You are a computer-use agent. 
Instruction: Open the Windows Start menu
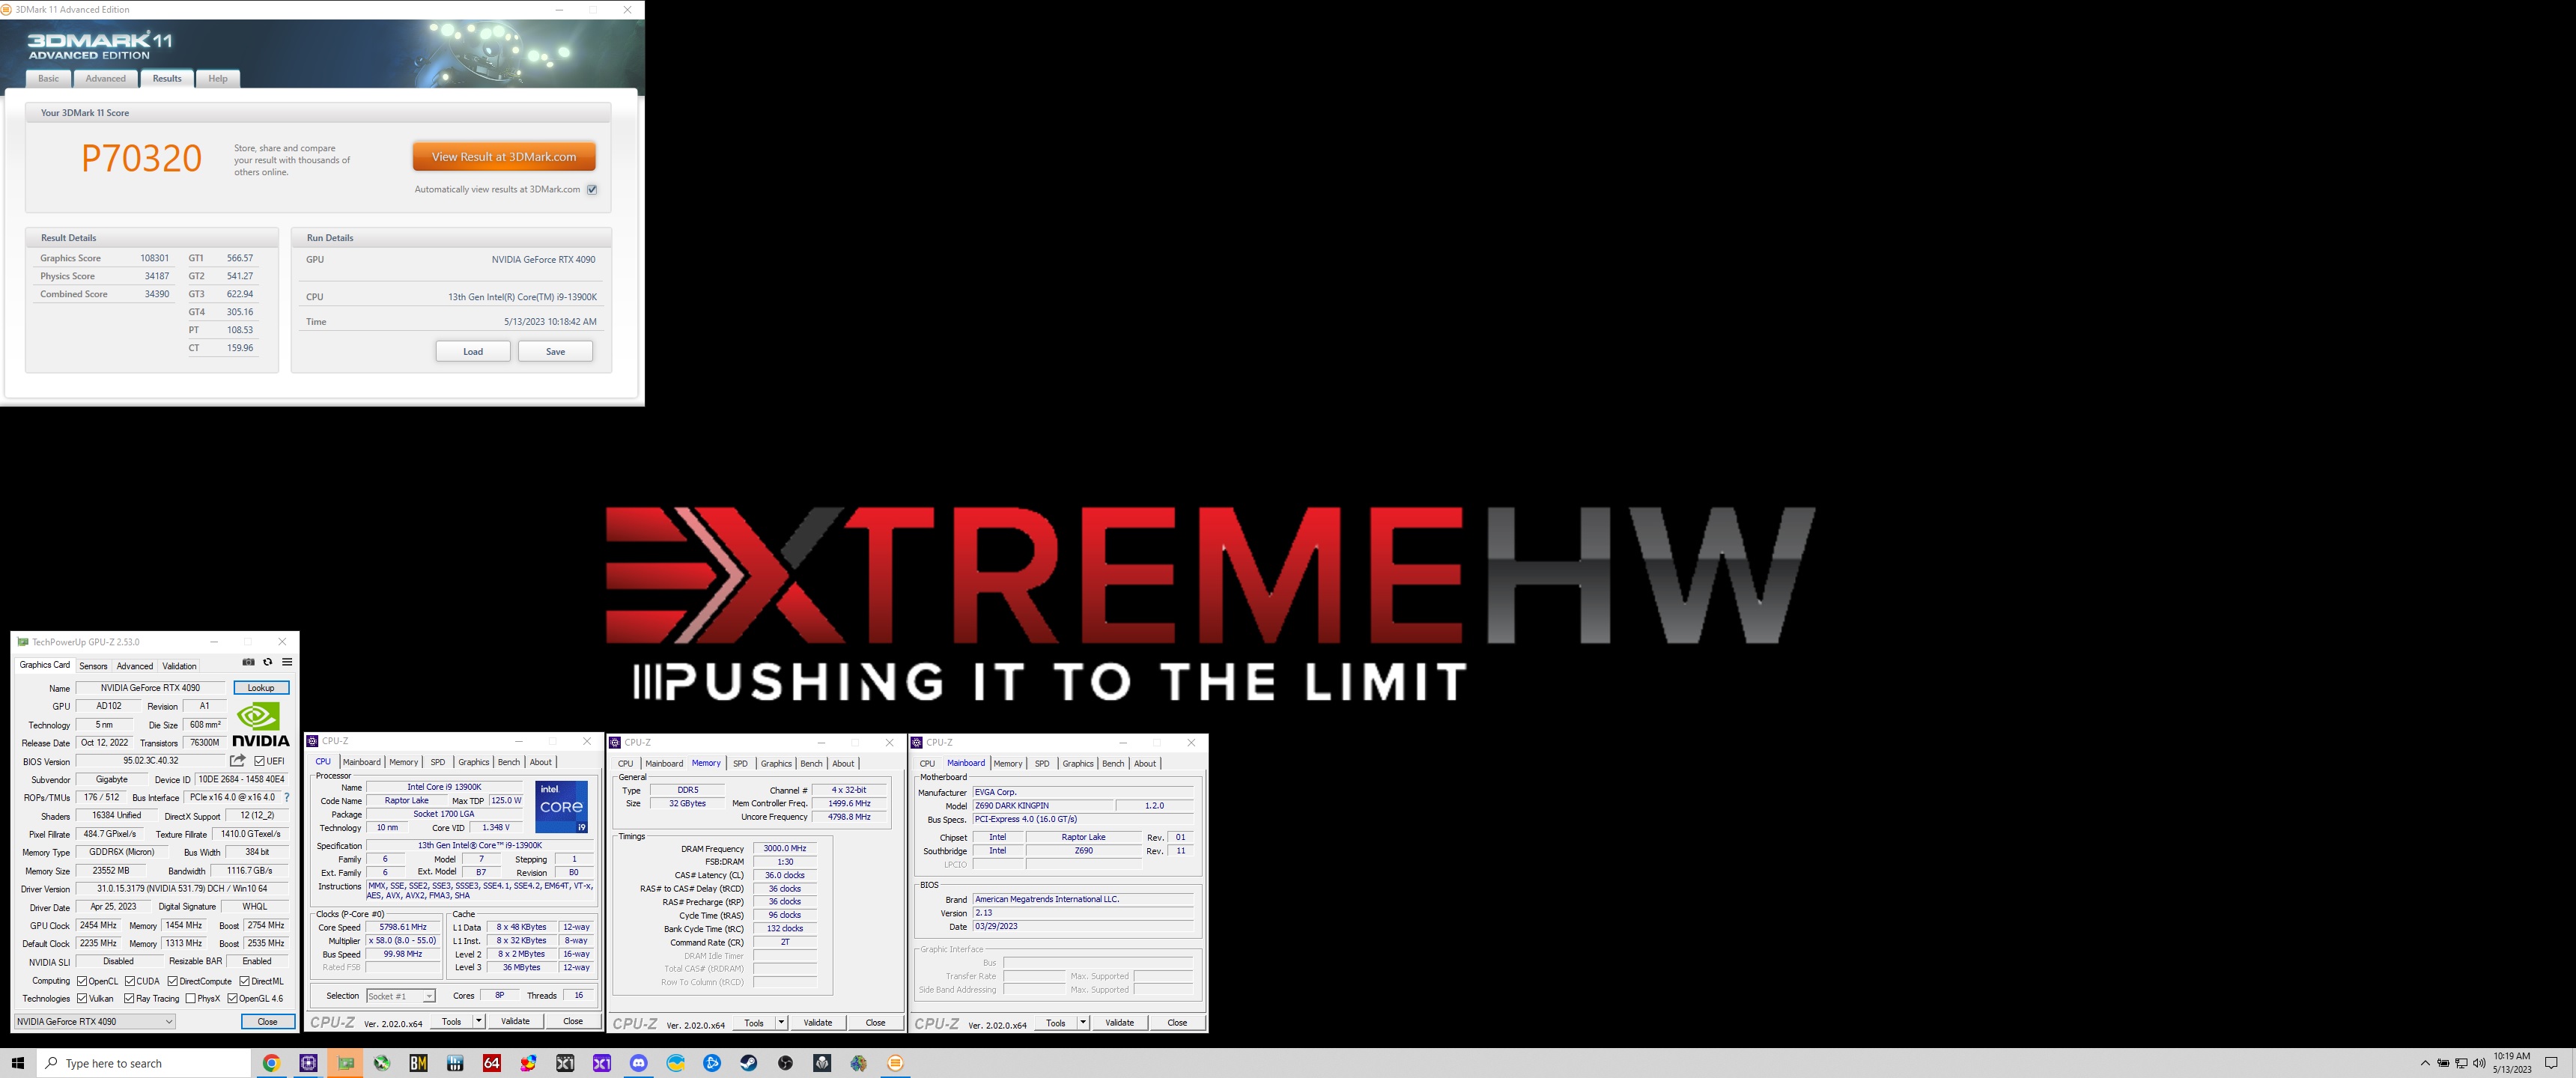(x=17, y=1063)
